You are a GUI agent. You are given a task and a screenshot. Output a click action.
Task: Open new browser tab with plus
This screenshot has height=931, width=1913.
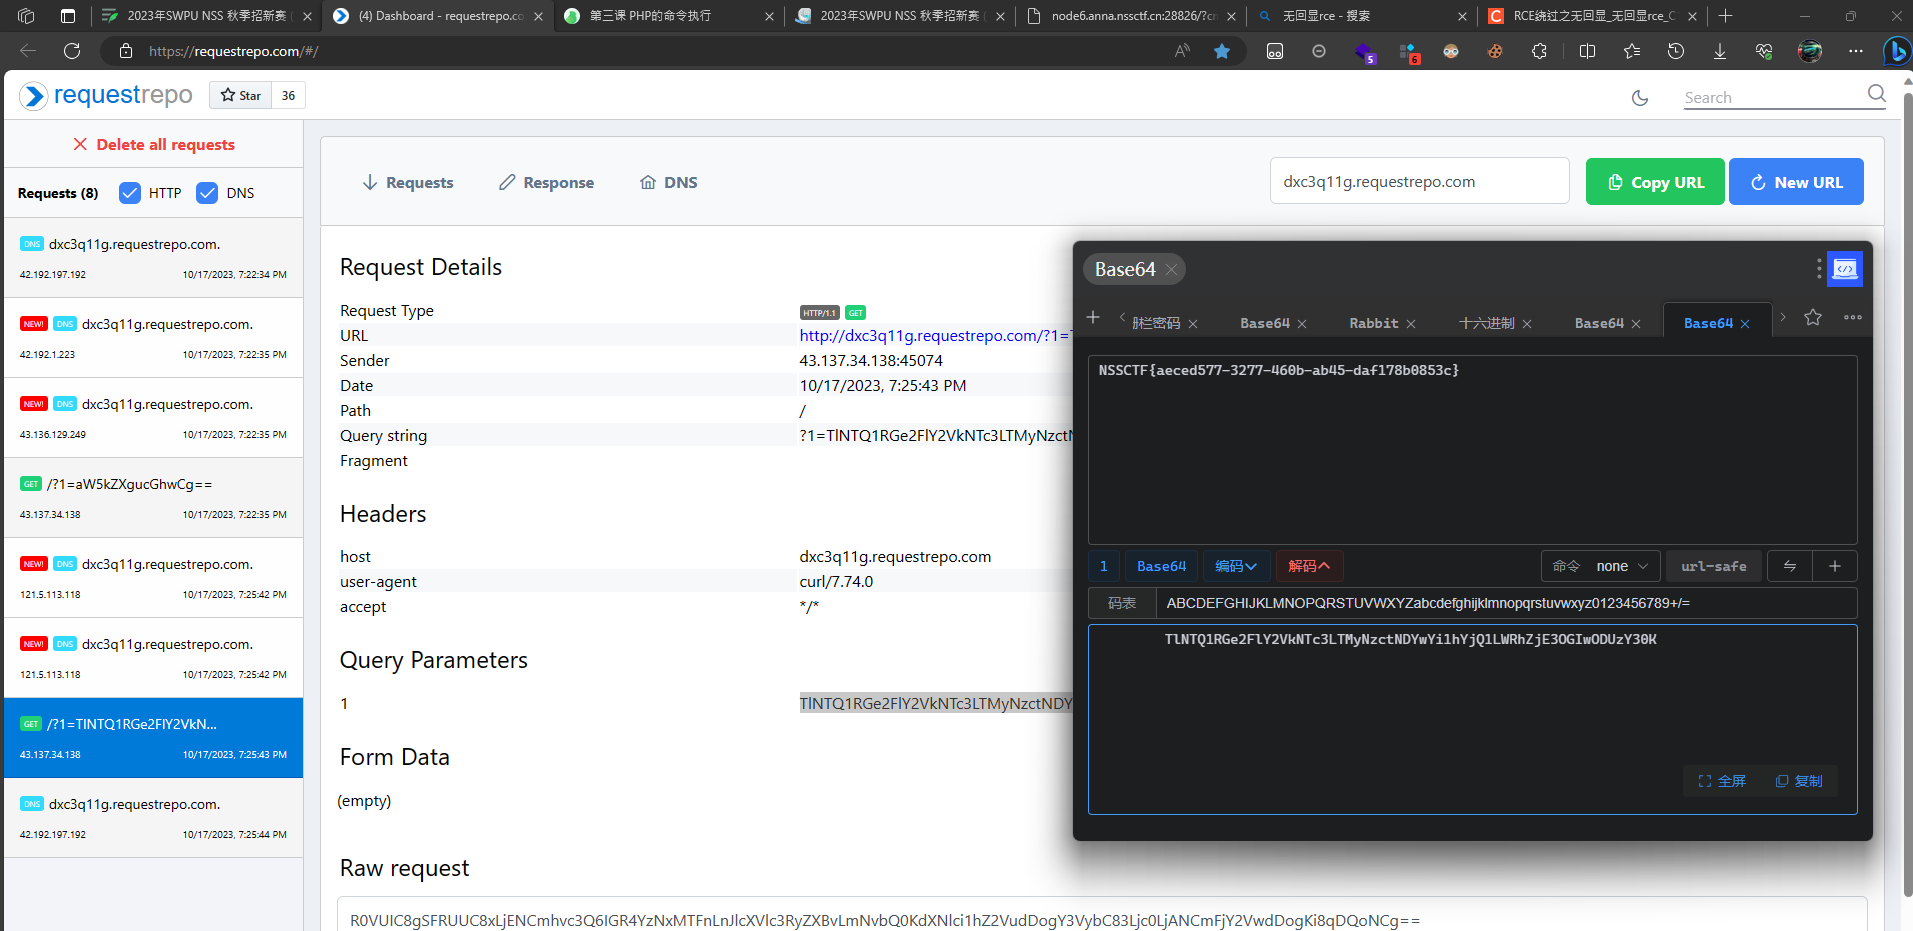click(1725, 16)
